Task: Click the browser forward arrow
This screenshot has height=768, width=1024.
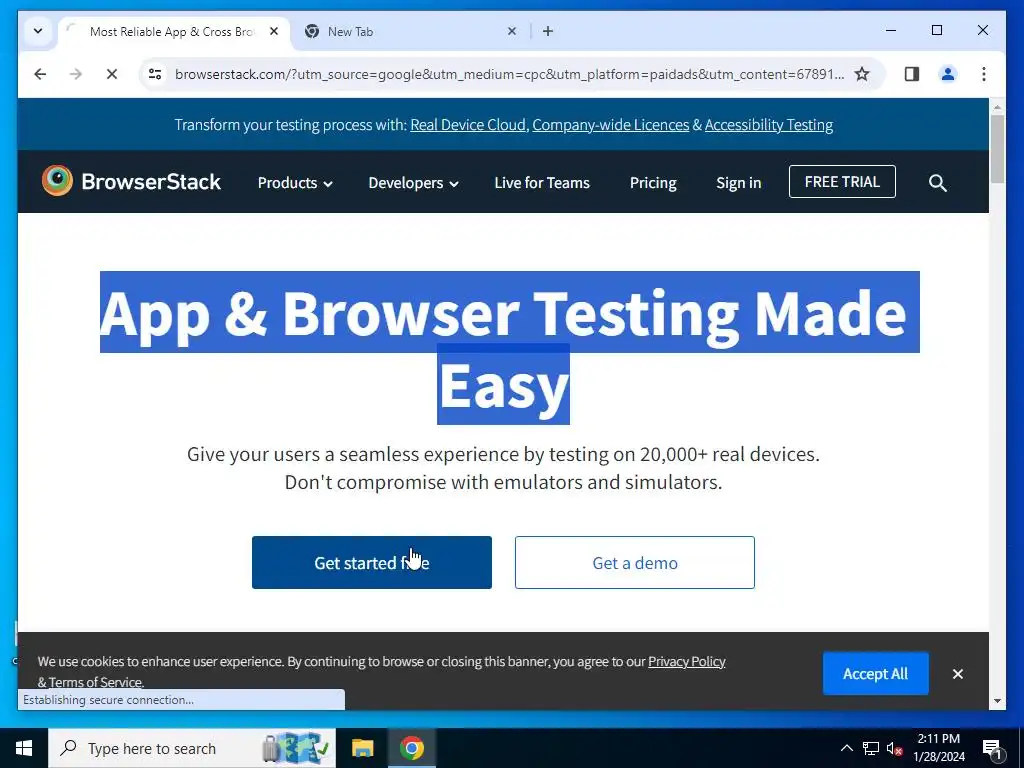Action: (76, 74)
